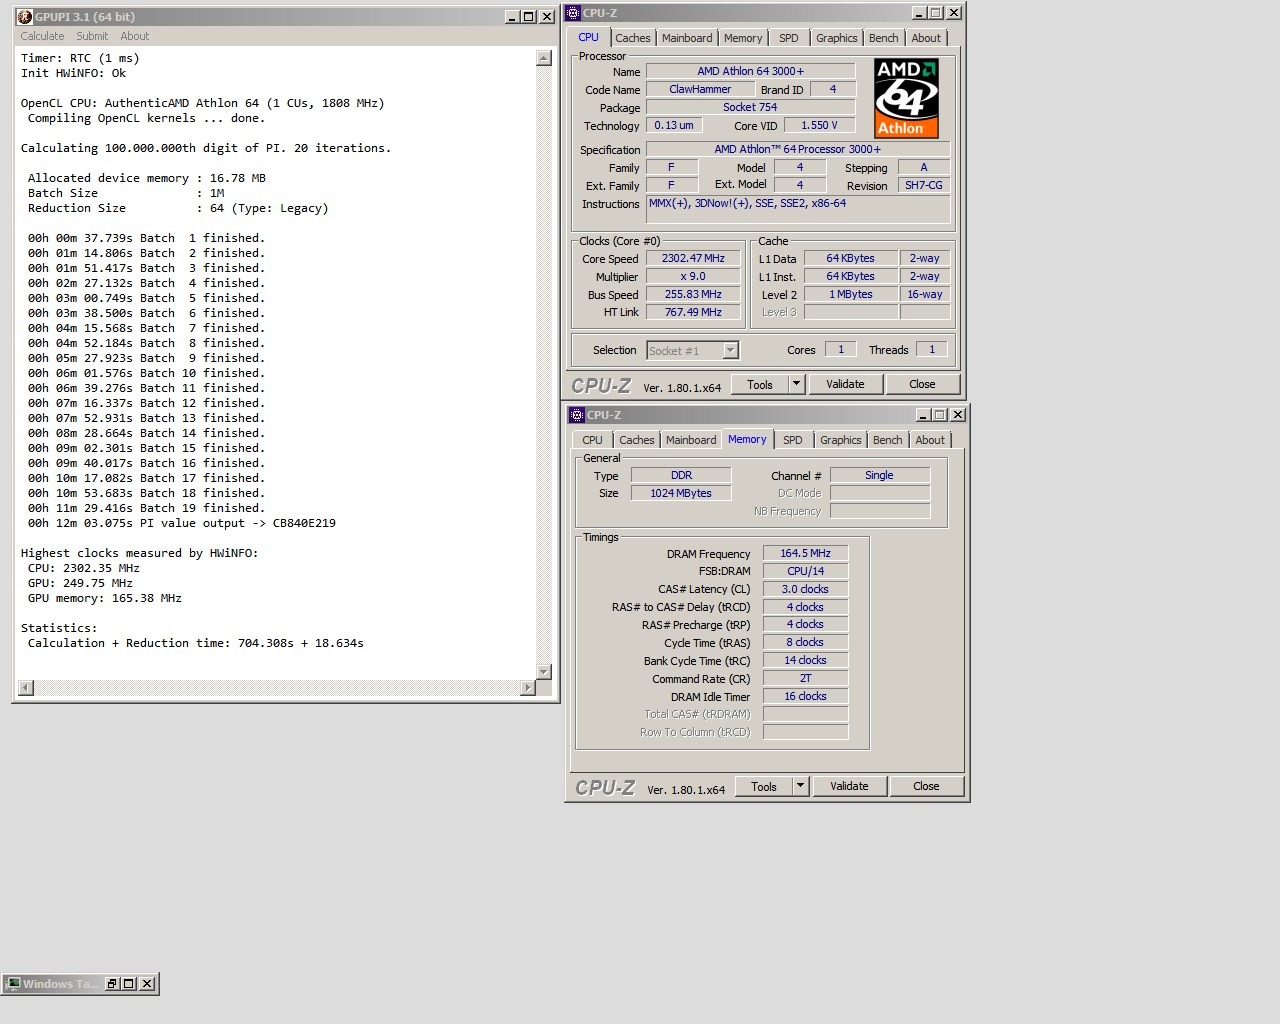Click Tools button in top CPU-Z

click(760, 384)
